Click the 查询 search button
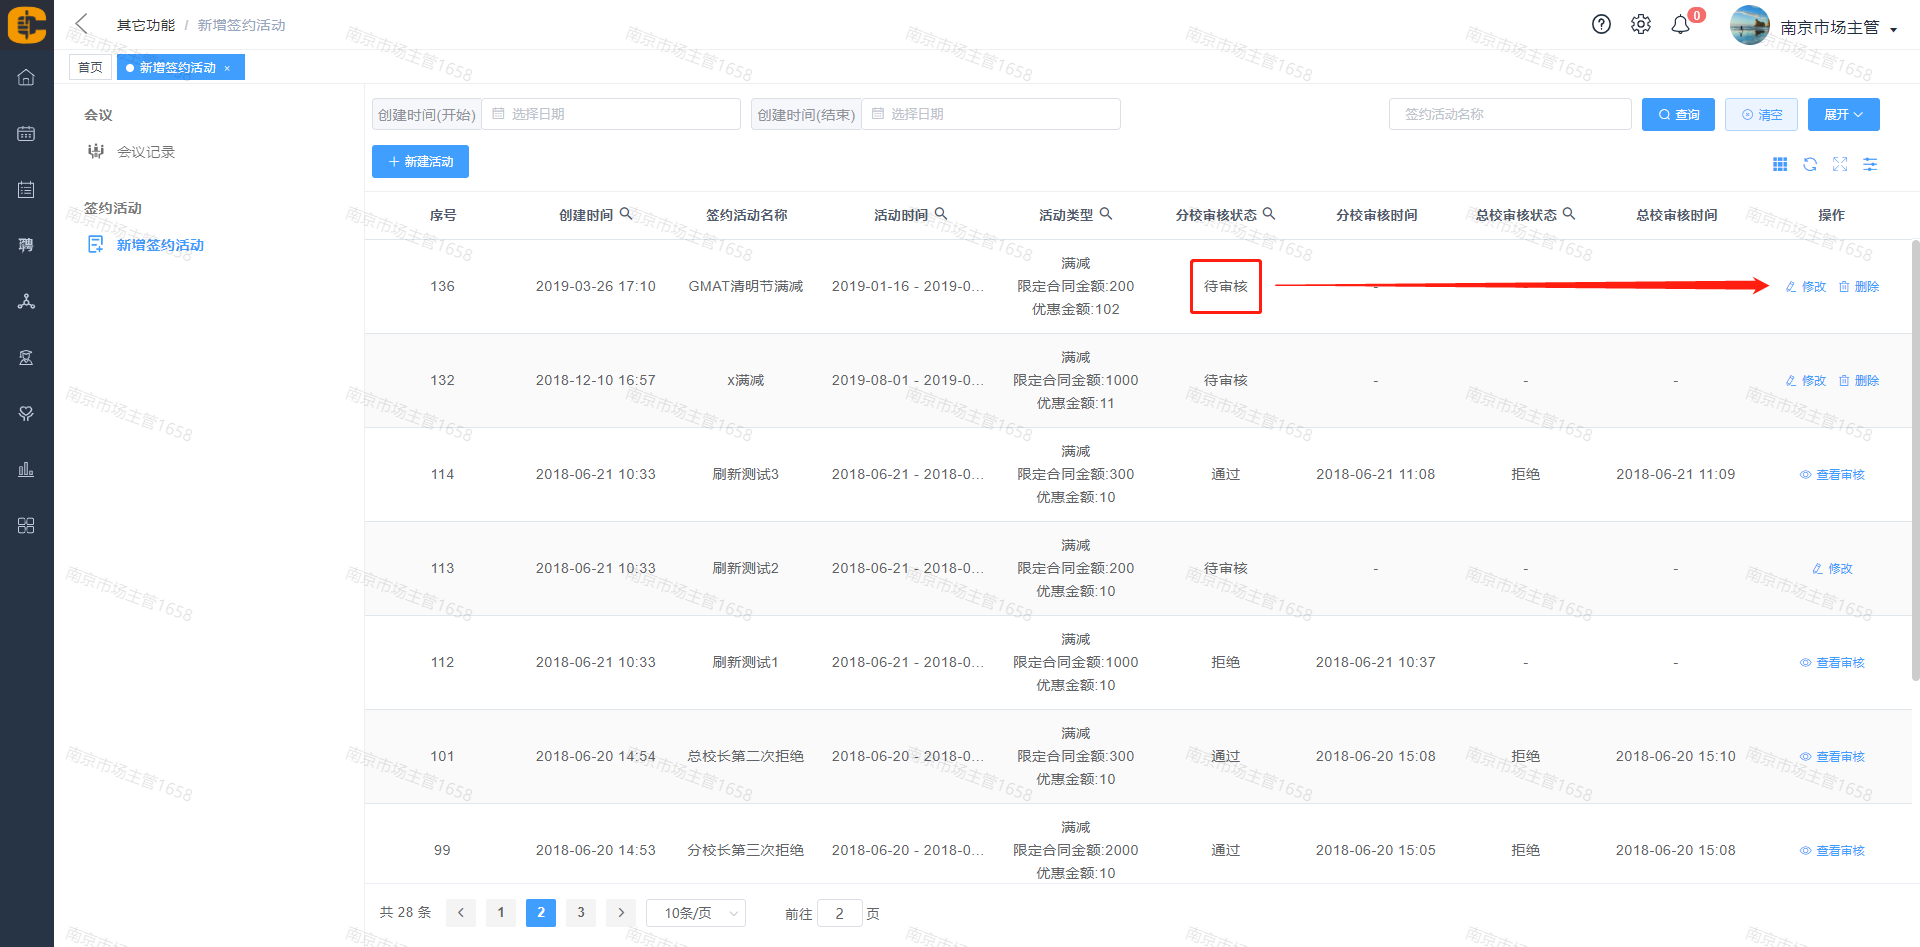This screenshot has height=947, width=1920. point(1678,115)
